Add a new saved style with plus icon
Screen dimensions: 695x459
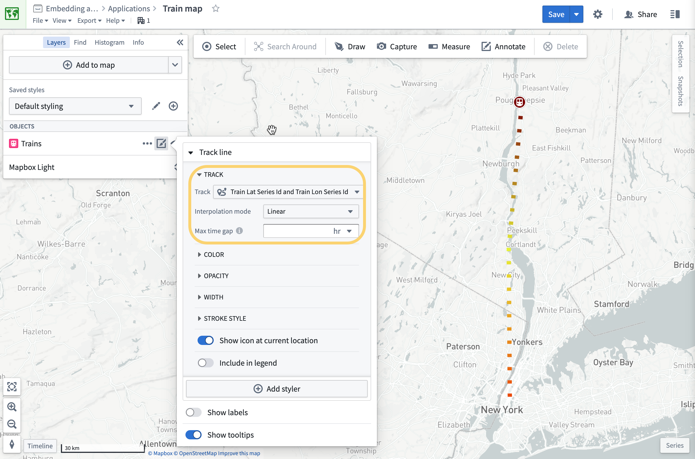point(173,106)
